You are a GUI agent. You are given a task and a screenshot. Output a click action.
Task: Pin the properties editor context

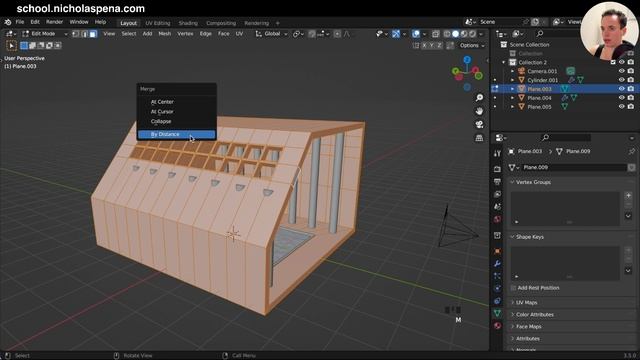pos(631,151)
